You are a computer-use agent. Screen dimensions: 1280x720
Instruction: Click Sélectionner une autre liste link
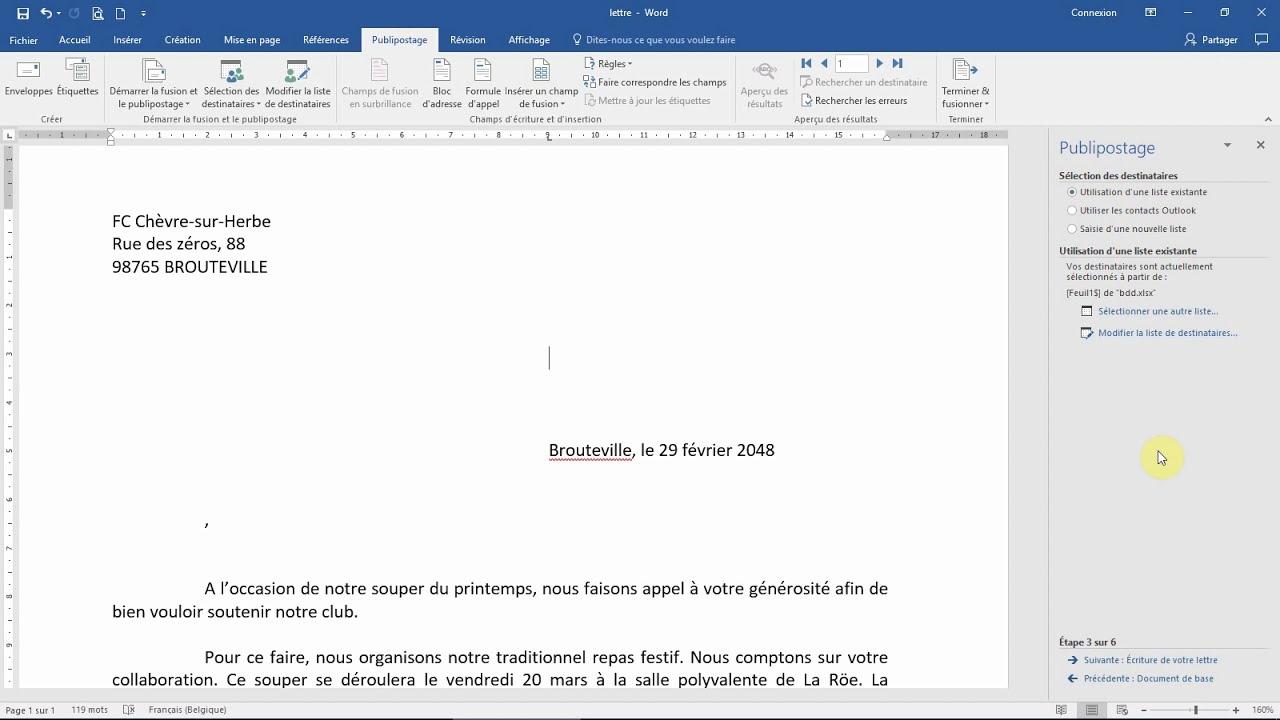pos(1158,311)
